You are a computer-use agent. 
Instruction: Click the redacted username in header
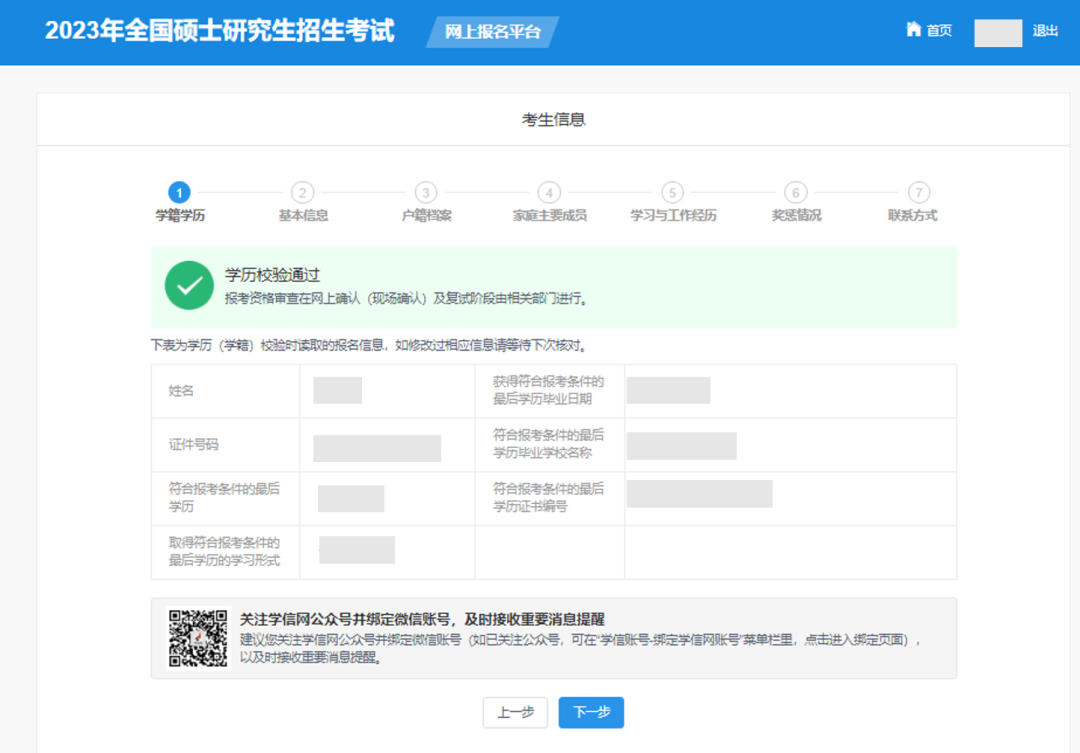pyautogui.click(x=998, y=32)
